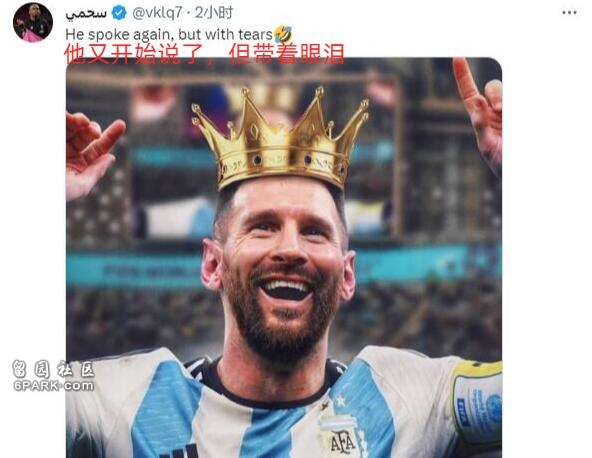Image resolution: width=592 pixels, height=458 pixels.
Task: Click the golden crown in the photo
Action: click(280, 139)
